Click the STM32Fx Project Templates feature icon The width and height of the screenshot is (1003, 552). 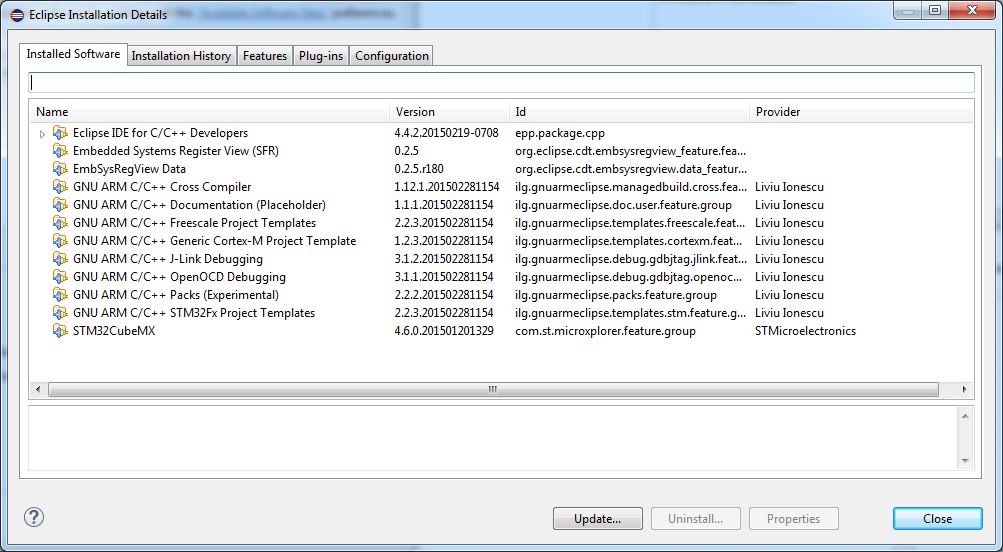click(x=60, y=313)
